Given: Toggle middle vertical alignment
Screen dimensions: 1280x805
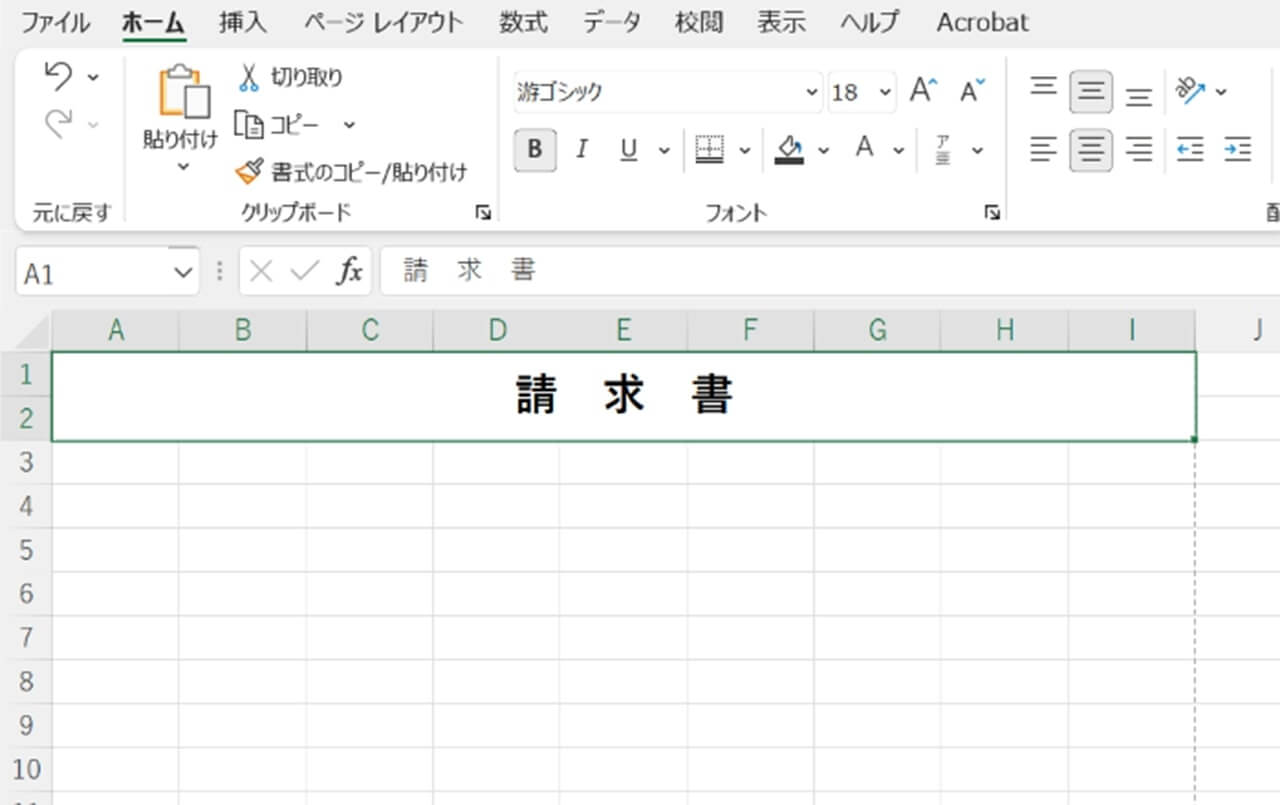Looking at the screenshot, I should pyautogui.click(x=1091, y=92).
